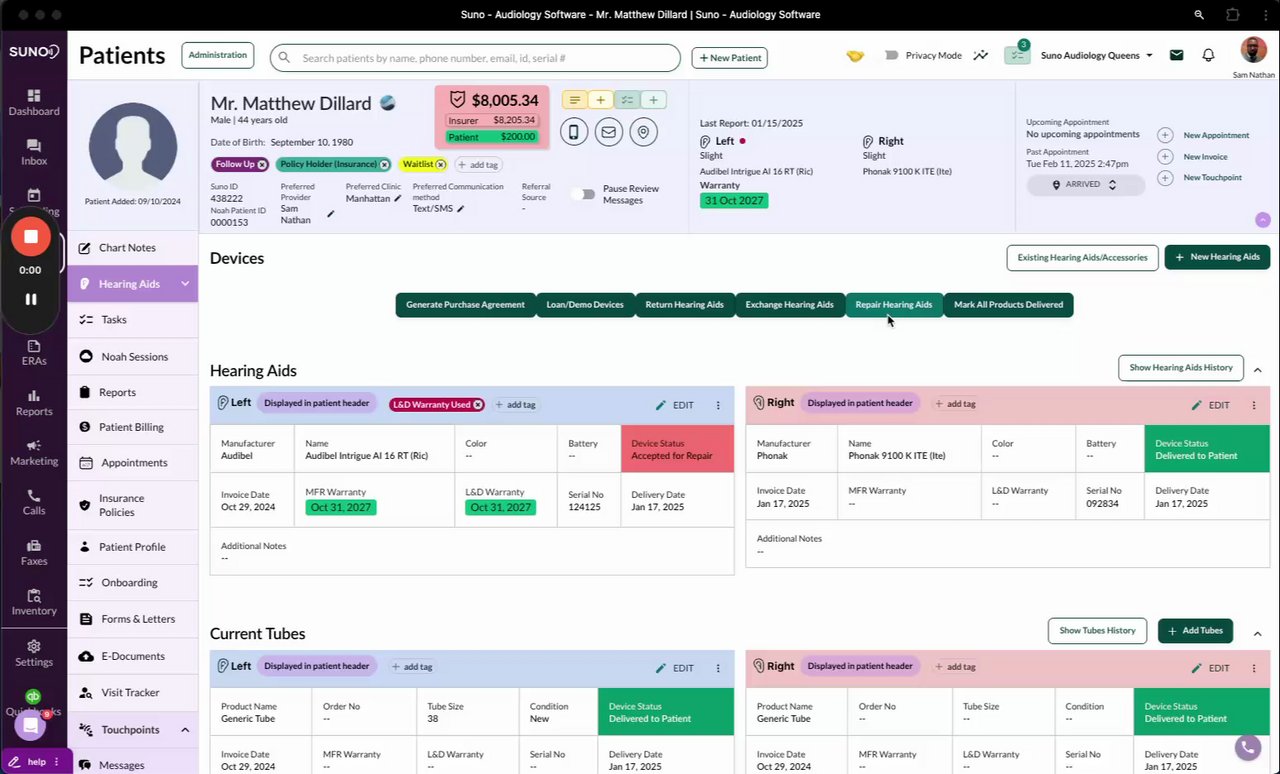Image resolution: width=1280 pixels, height=774 pixels.
Task: Remove the L&D Warranty Used tag
Action: [x=478, y=404]
